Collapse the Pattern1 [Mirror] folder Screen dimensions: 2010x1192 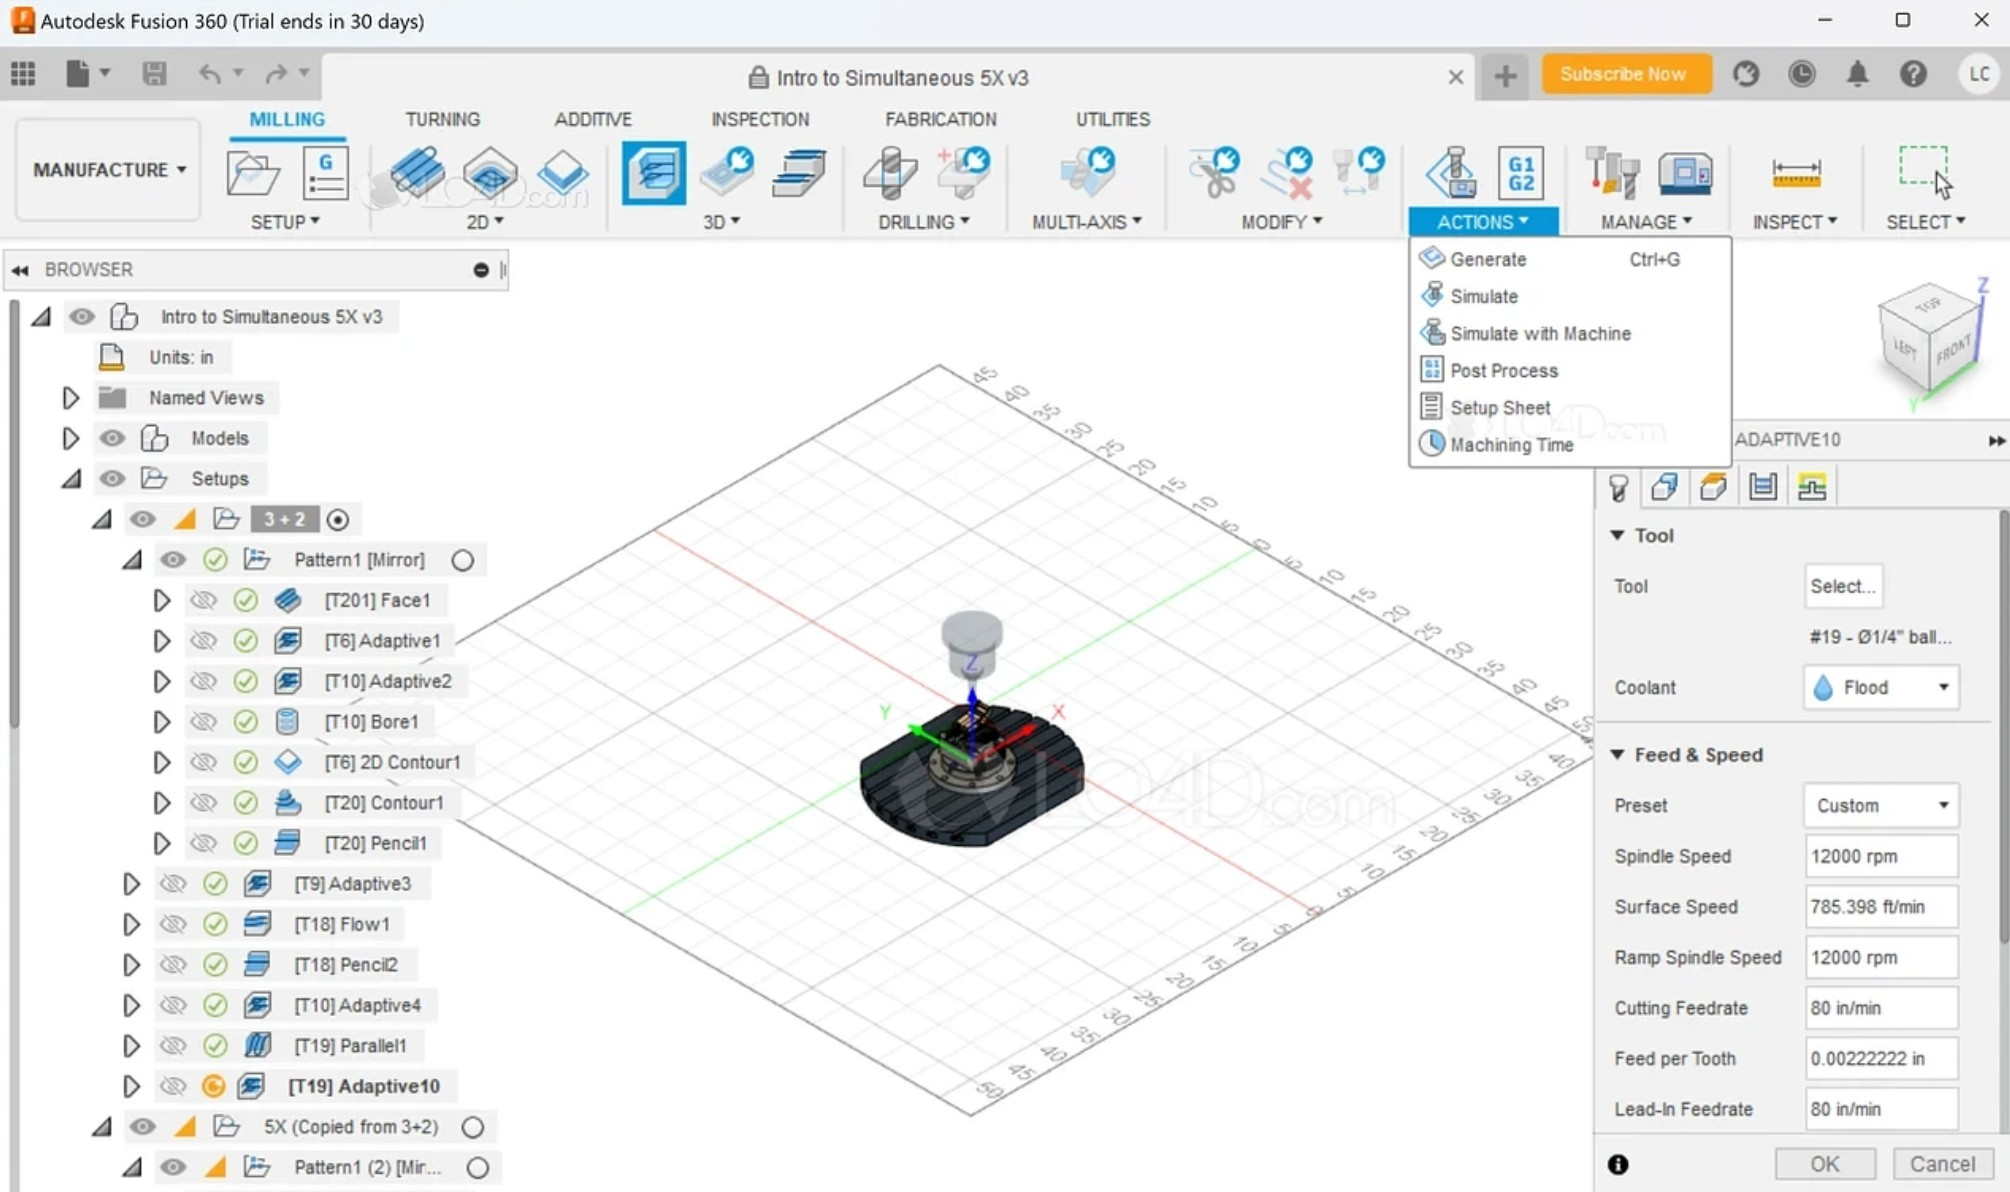[x=132, y=561]
